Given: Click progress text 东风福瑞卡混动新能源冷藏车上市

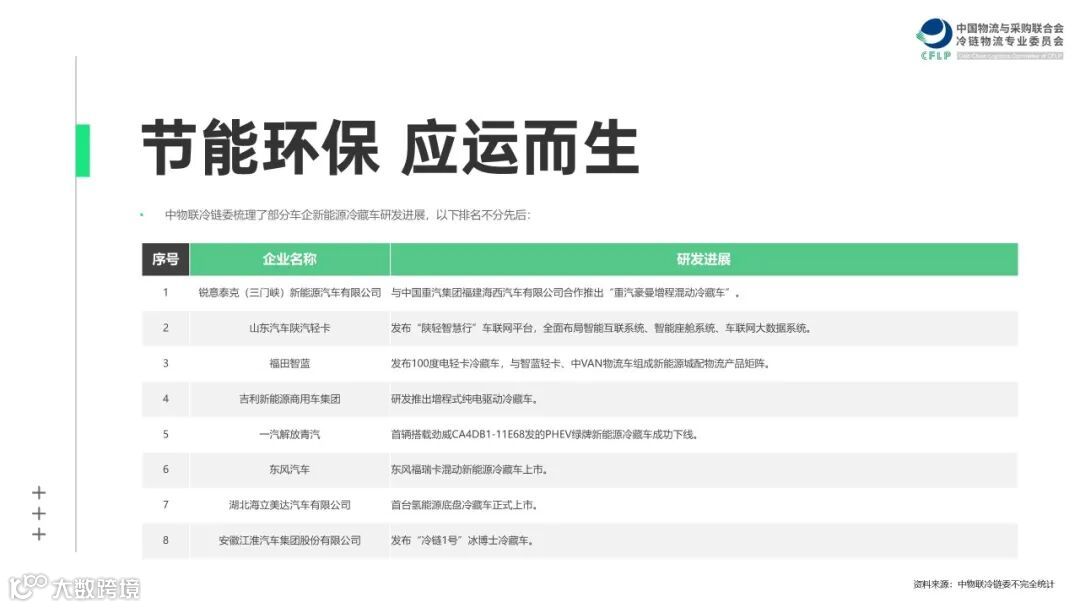Looking at the screenshot, I should coord(469,470).
